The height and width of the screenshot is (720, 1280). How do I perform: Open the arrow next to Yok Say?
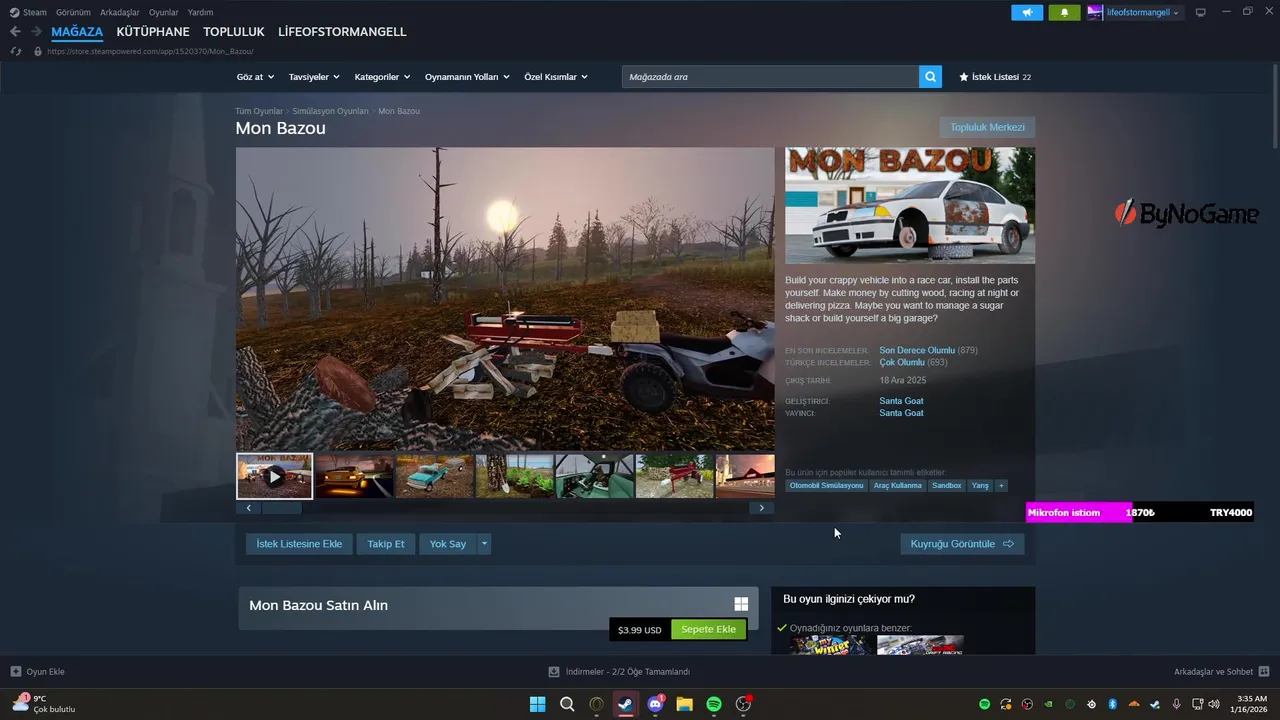[x=485, y=544]
